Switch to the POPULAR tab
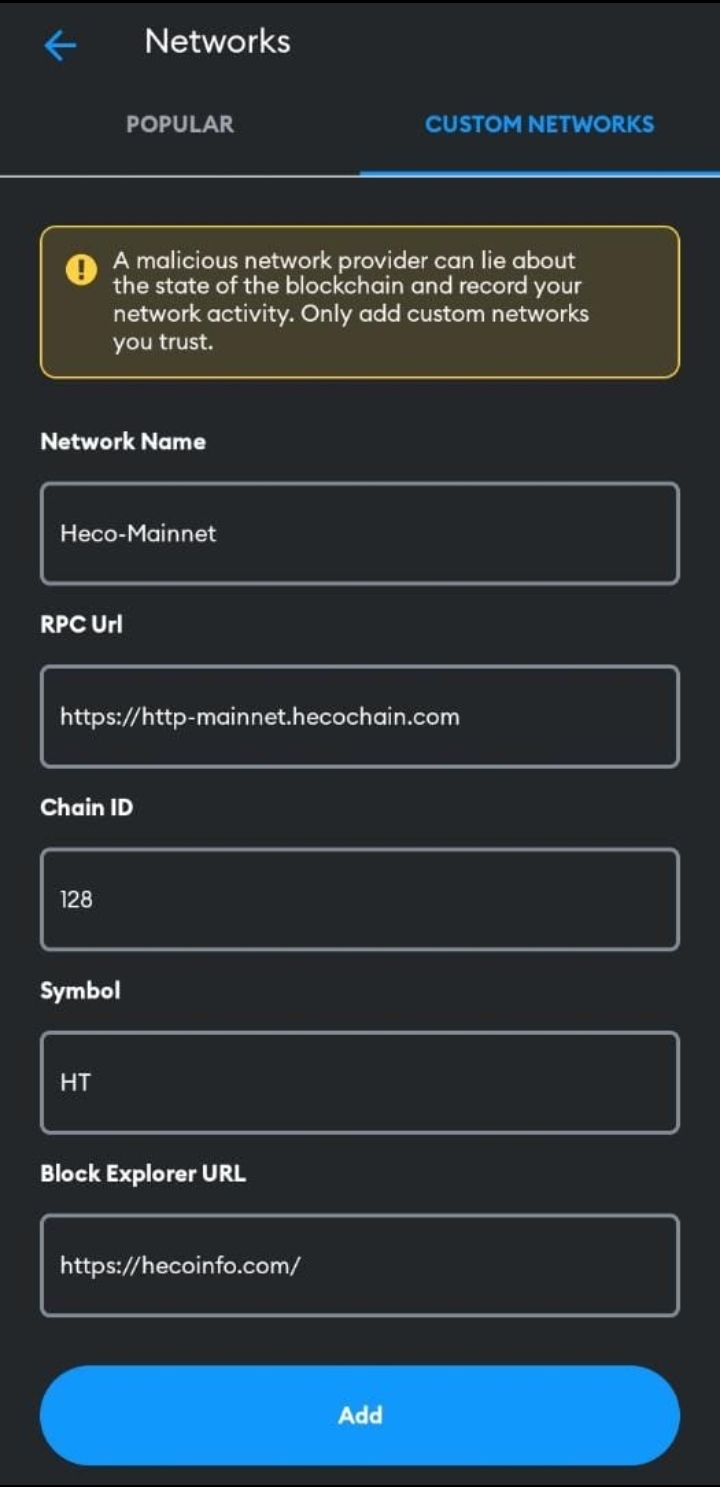 [179, 124]
